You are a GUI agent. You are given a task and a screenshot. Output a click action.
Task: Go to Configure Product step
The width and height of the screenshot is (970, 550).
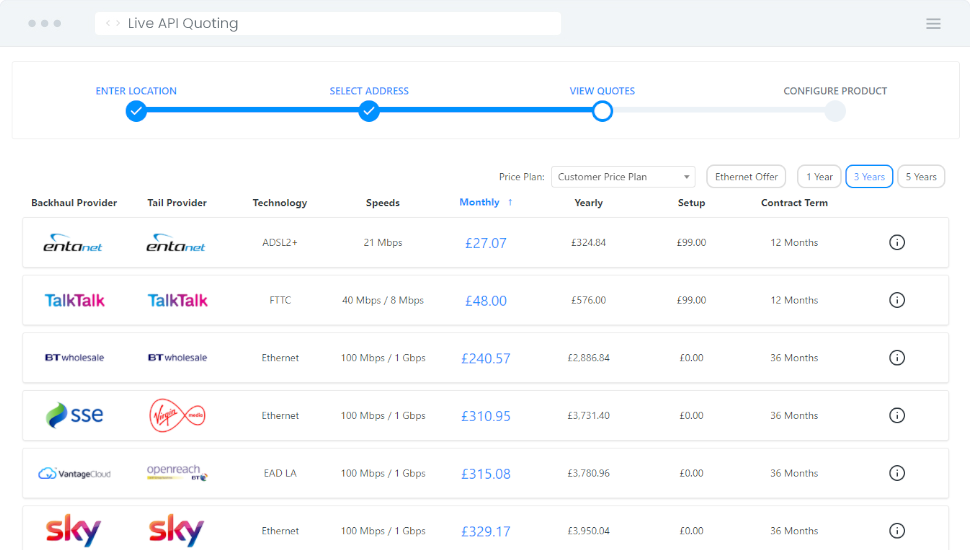(x=835, y=91)
